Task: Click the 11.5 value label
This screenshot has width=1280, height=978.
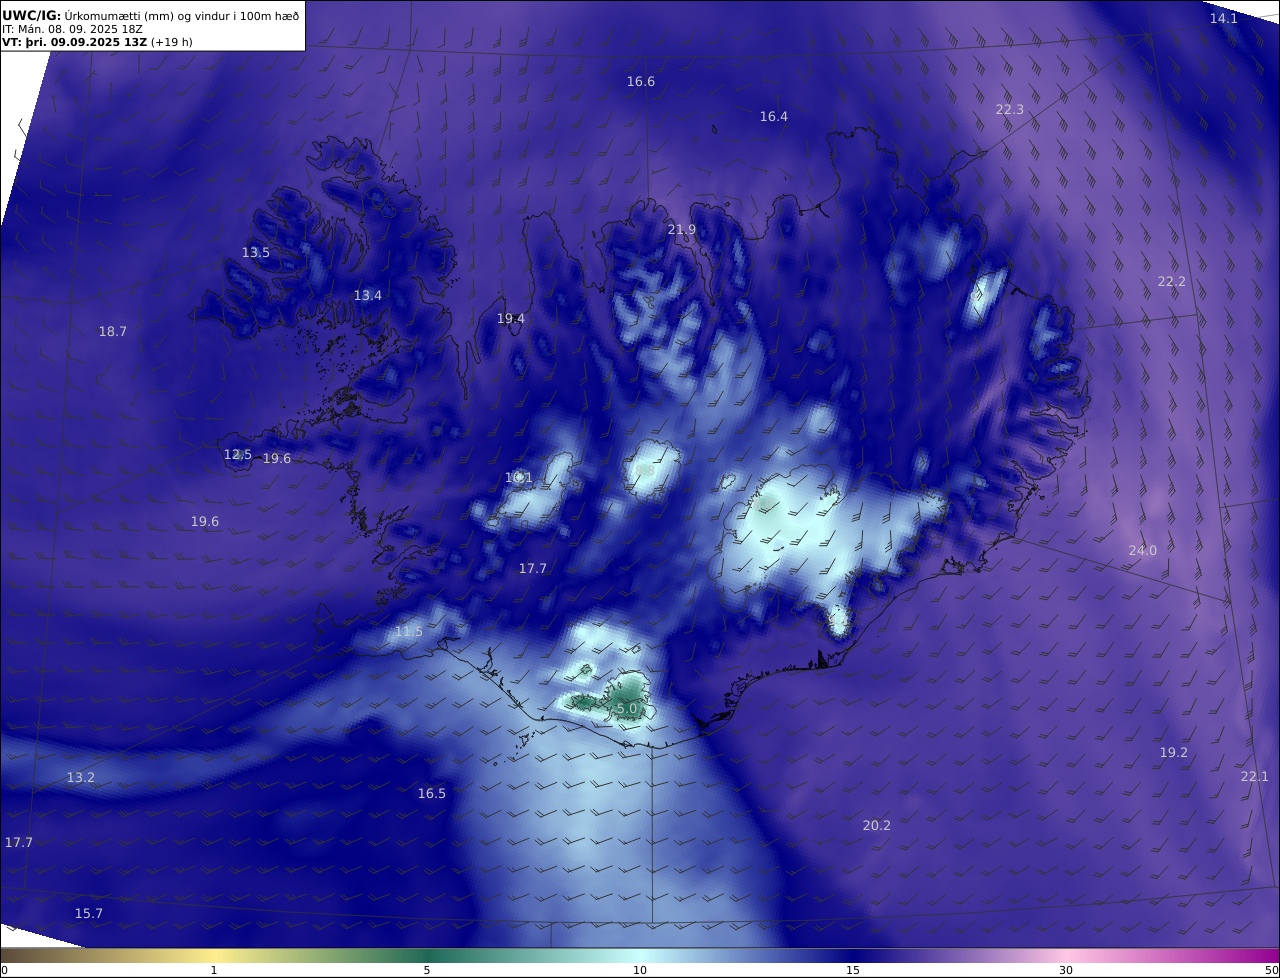Action: tap(409, 632)
